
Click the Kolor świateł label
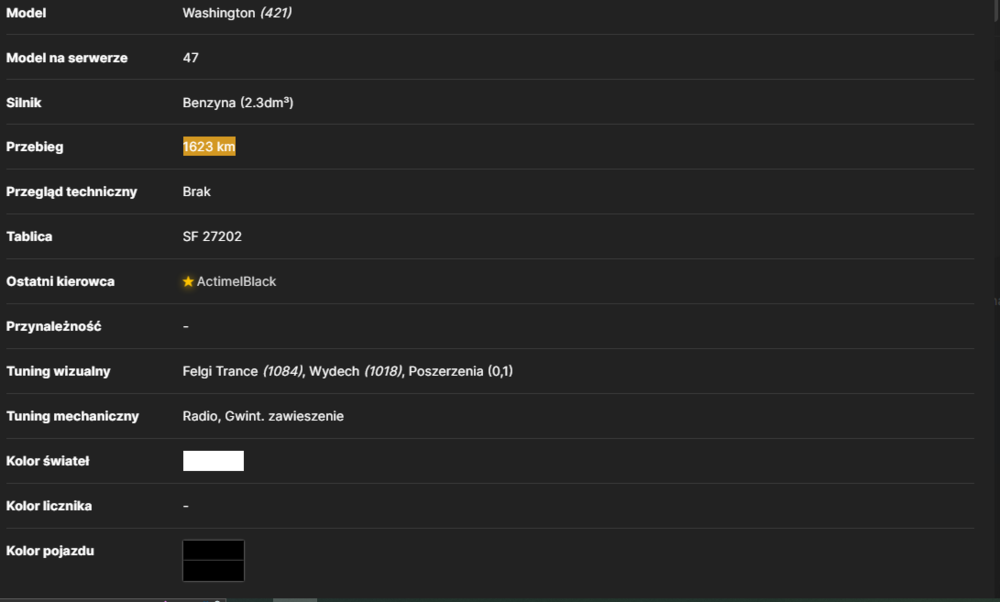point(48,460)
